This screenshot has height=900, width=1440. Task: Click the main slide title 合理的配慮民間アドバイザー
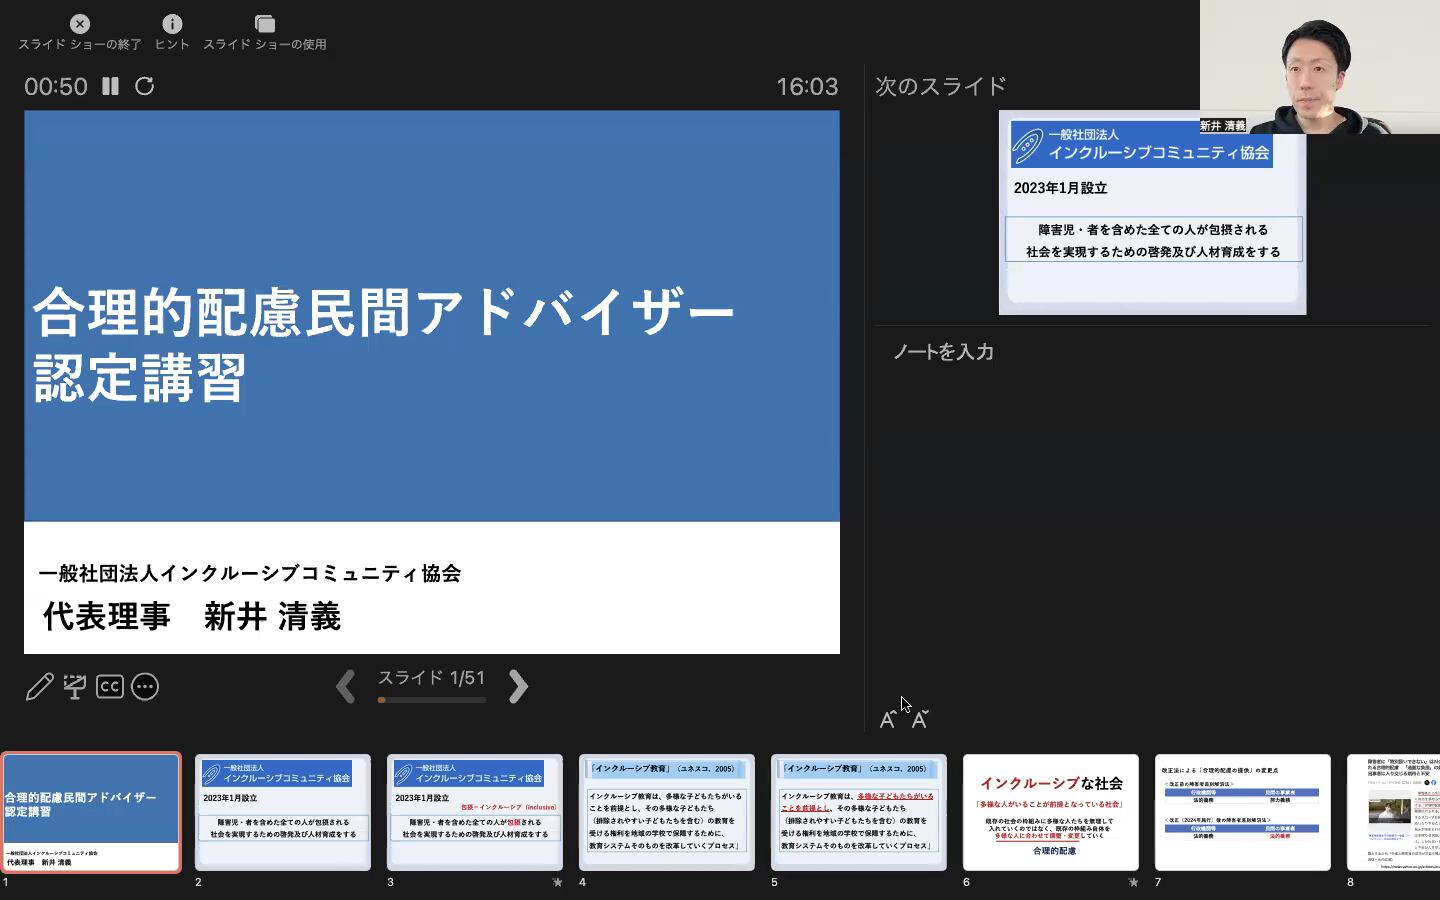(x=384, y=312)
